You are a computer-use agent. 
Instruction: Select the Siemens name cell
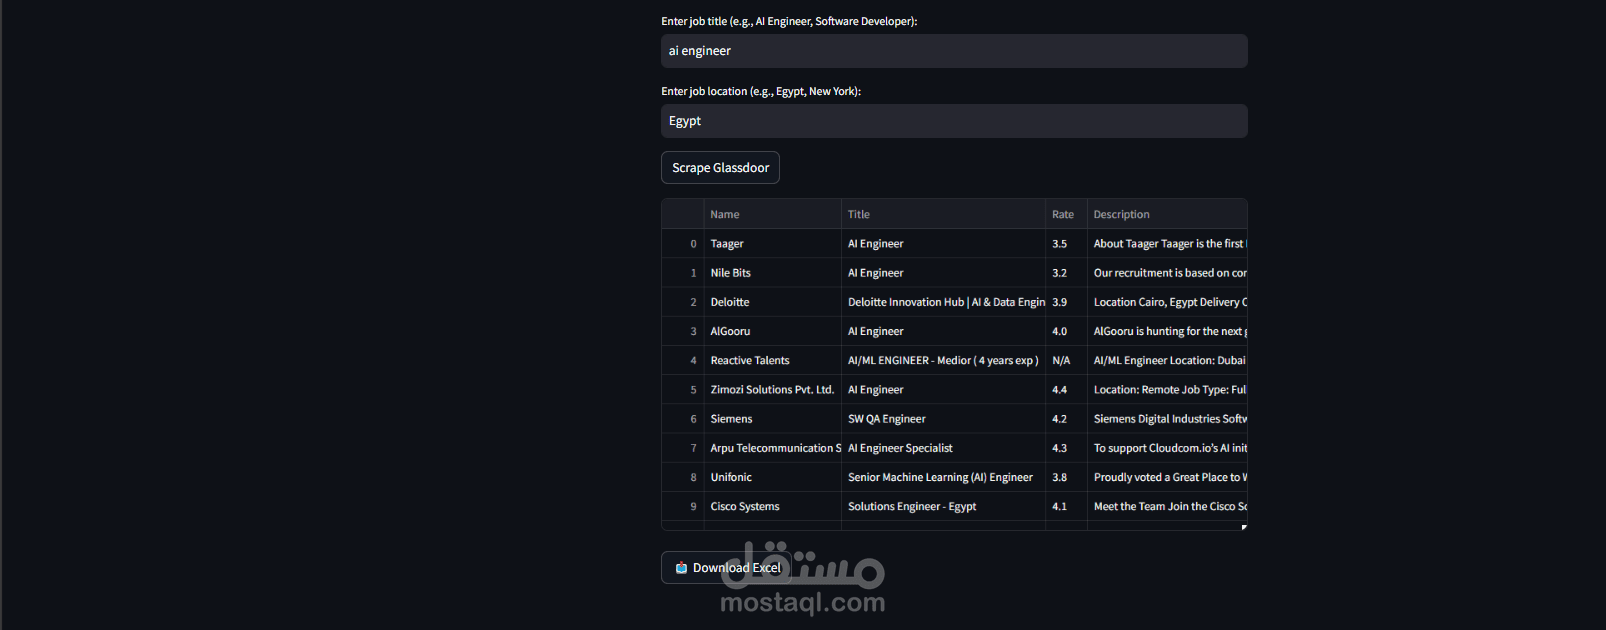coord(772,419)
